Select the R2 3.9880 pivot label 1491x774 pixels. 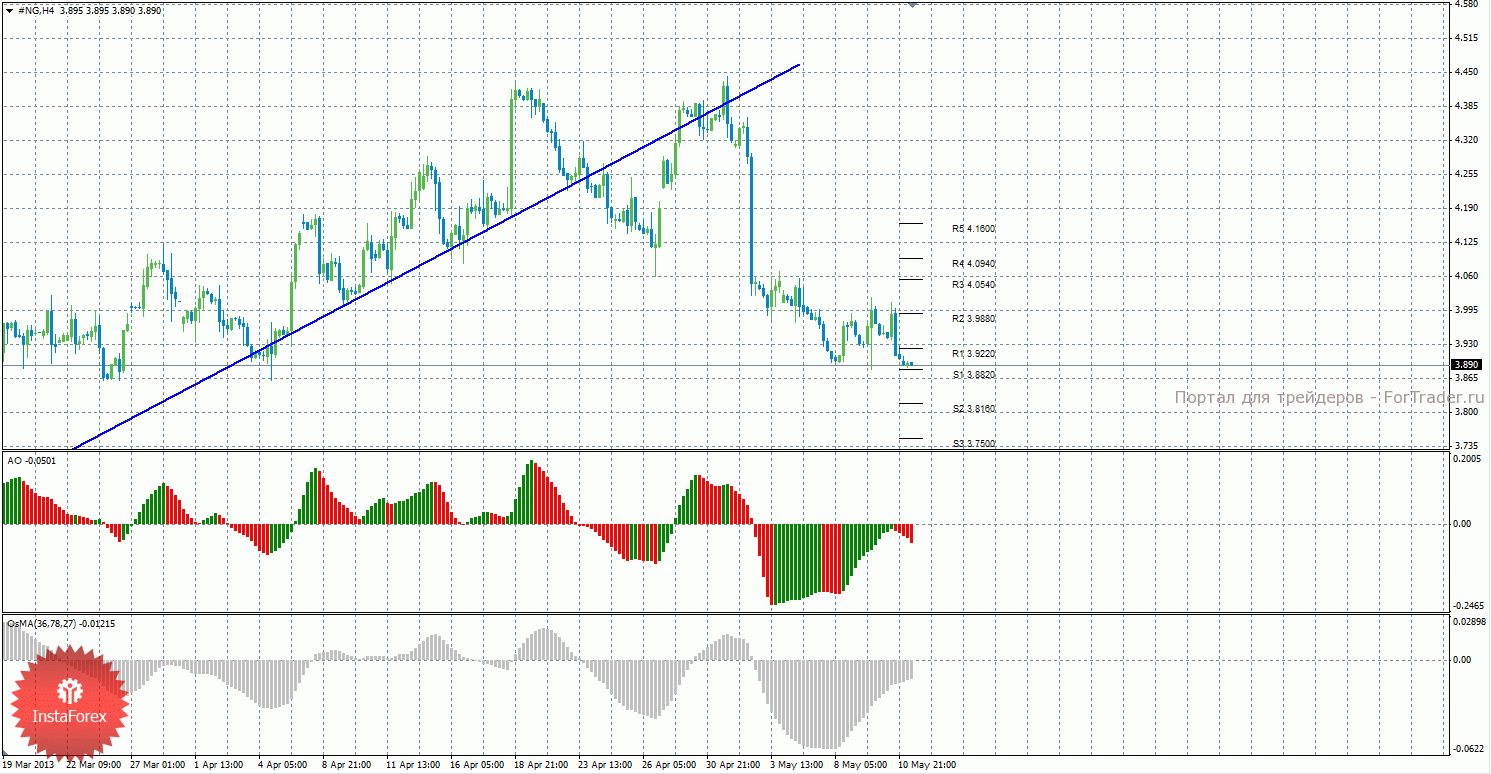click(973, 319)
